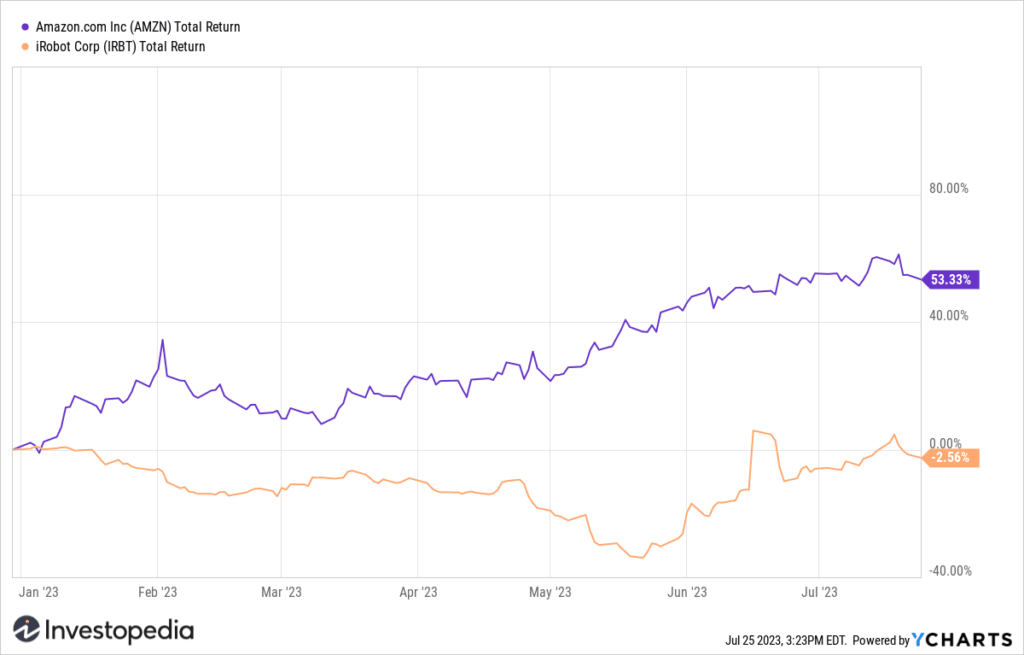The image size is (1024, 655).
Task: Select the iRobot Corp (IRBT) Total Return legend label
Action: [x=120, y=46]
